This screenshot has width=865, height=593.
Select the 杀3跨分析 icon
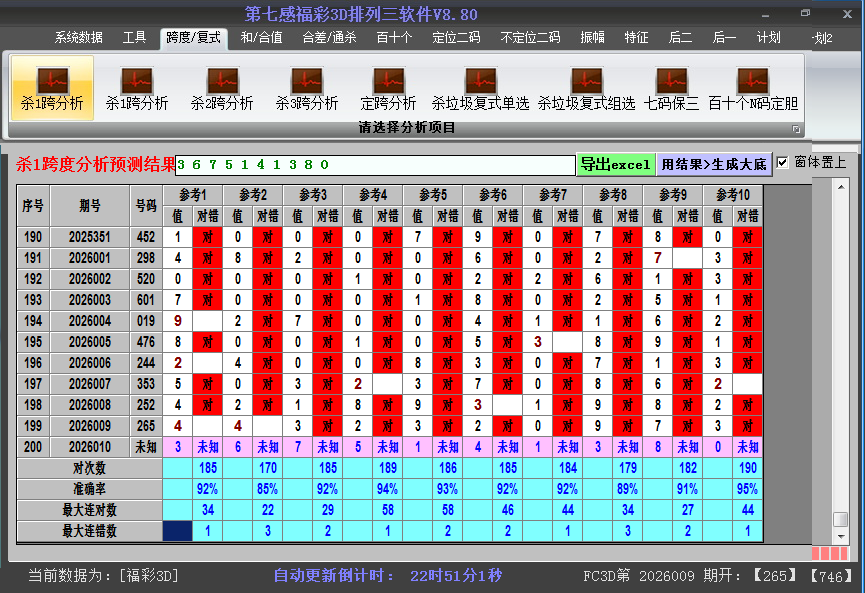[x=307, y=88]
